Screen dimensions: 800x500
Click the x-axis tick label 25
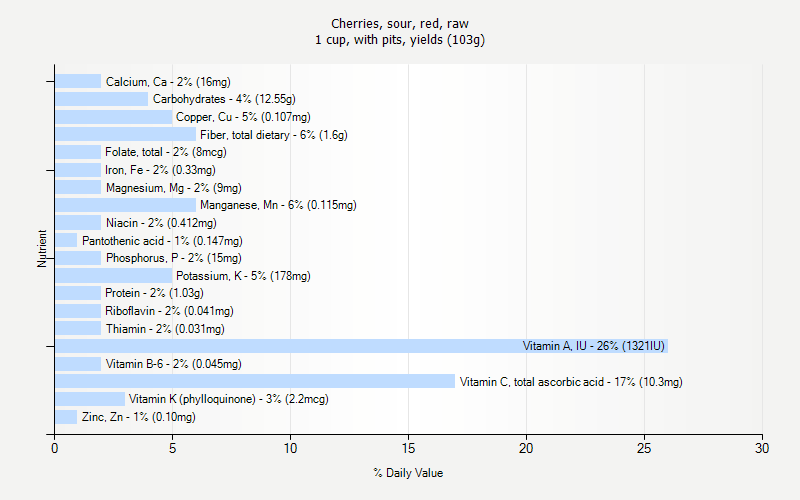(644, 448)
